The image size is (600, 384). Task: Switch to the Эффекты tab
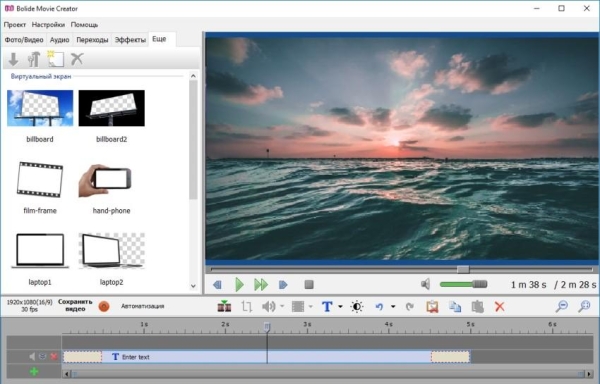pyautogui.click(x=130, y=40)
